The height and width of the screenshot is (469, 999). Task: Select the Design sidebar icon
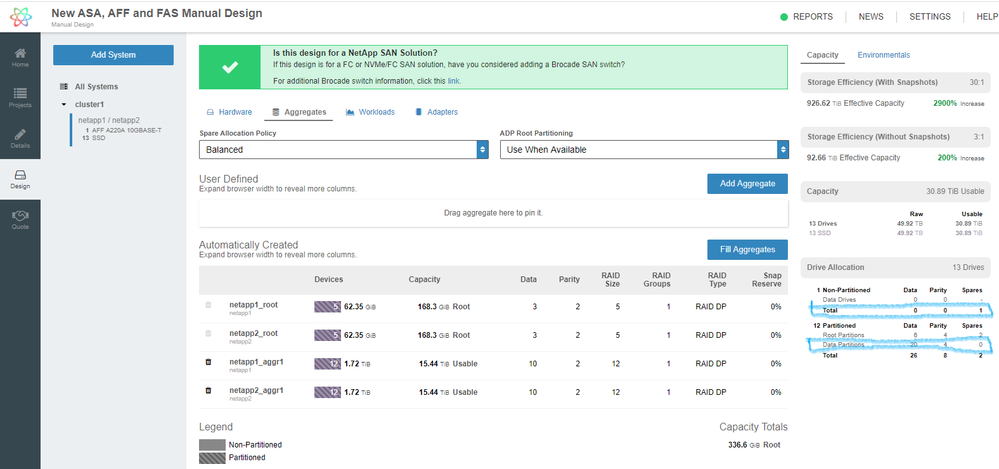tap(20, 178)
